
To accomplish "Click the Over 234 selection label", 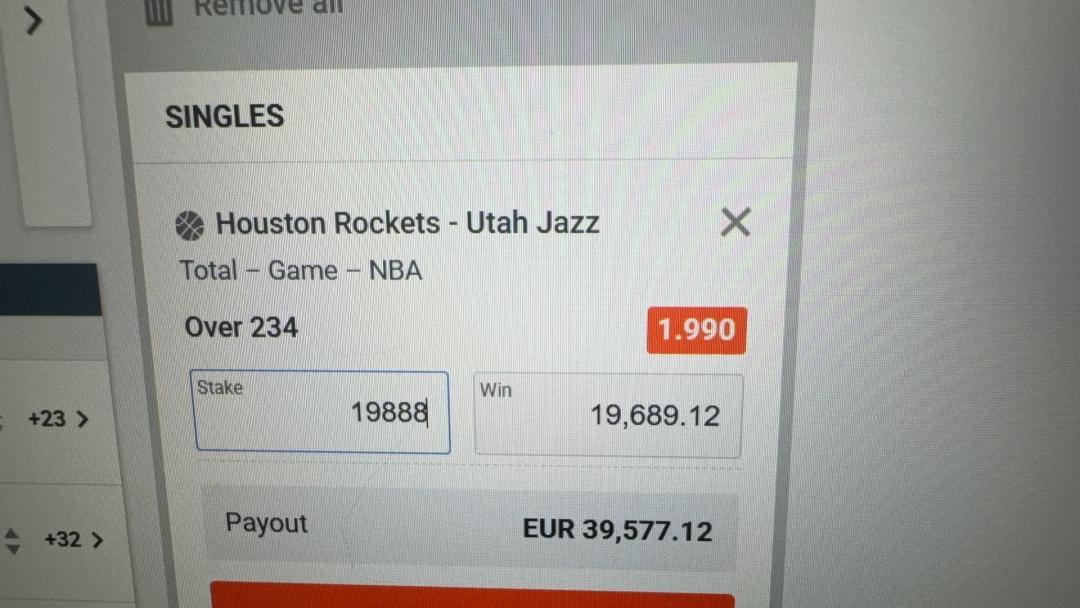I will pos(241,327).
